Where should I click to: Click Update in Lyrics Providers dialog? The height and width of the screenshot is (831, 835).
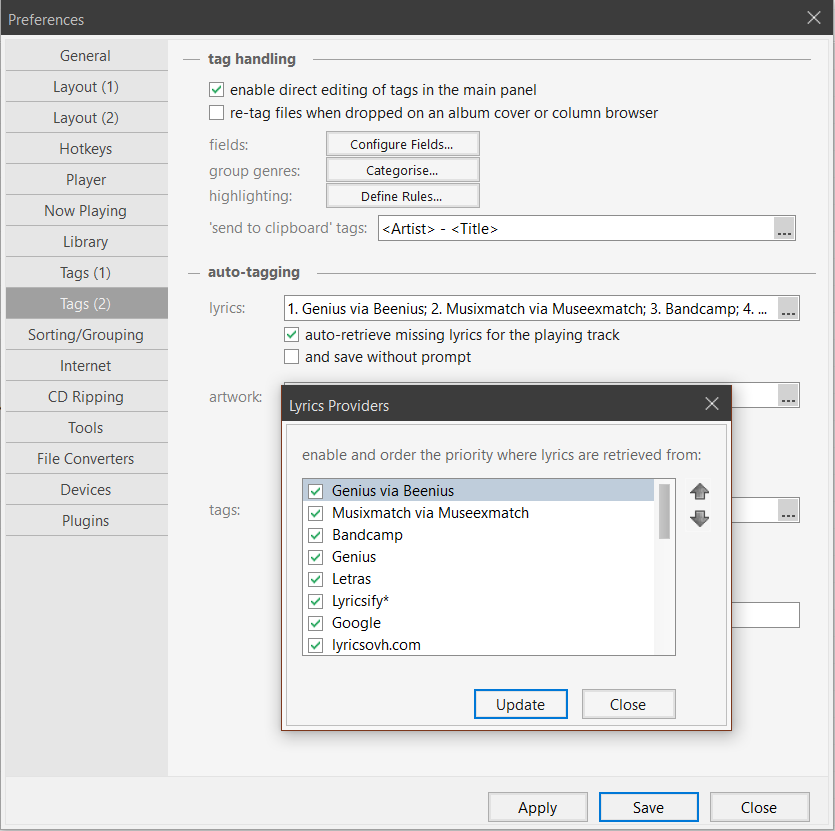520,704
